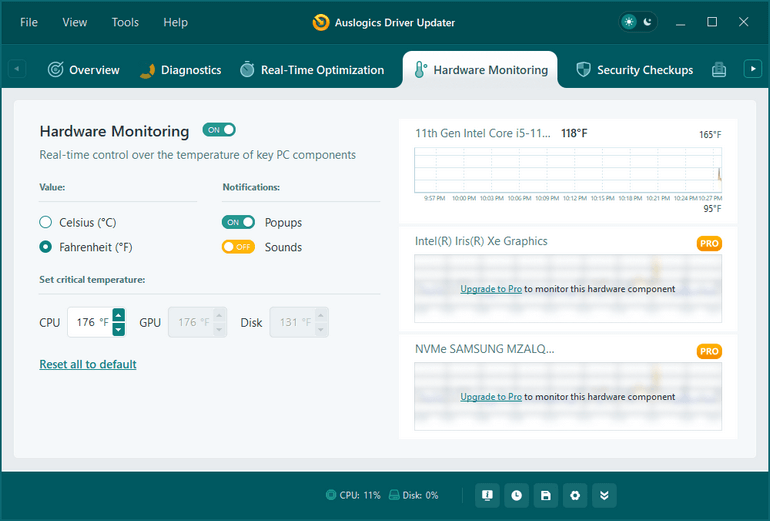Select the Hardware Monitoring tab
This screenshot has width=770, height=521.
(480, 70)
